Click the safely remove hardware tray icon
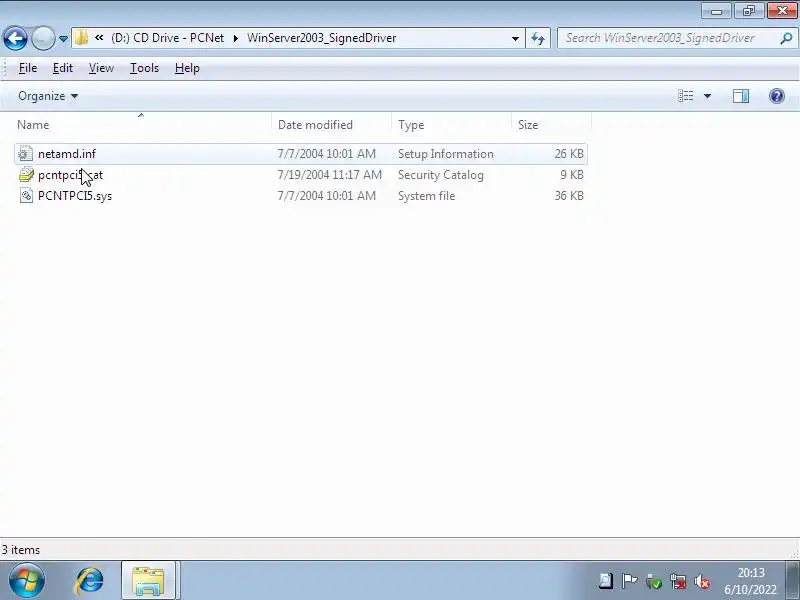Image resolution: width=800 pixels, height=600 pixels. coord(654,581)
